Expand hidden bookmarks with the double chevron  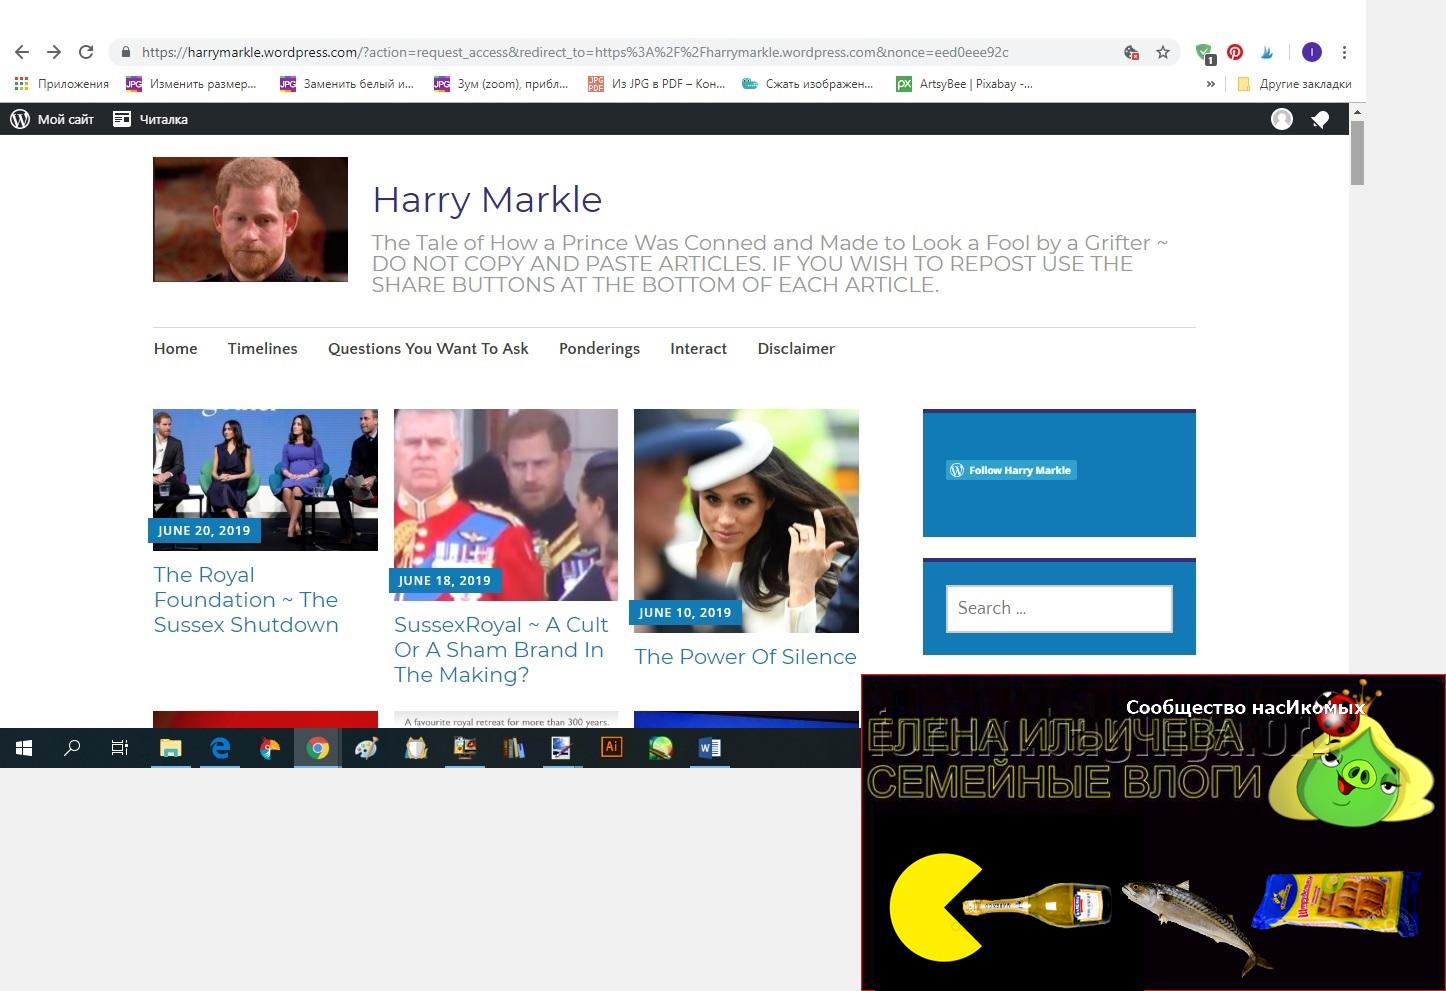tap(1210, 84)
